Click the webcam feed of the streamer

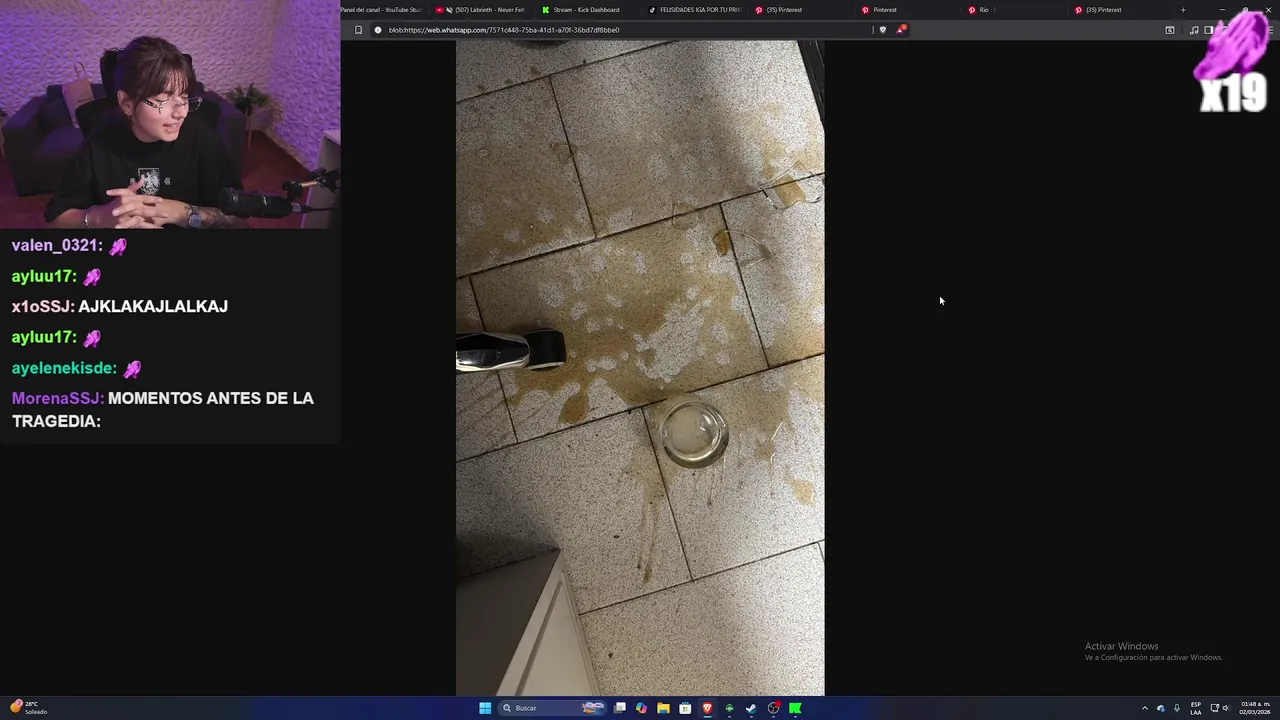tap(170, 114)
